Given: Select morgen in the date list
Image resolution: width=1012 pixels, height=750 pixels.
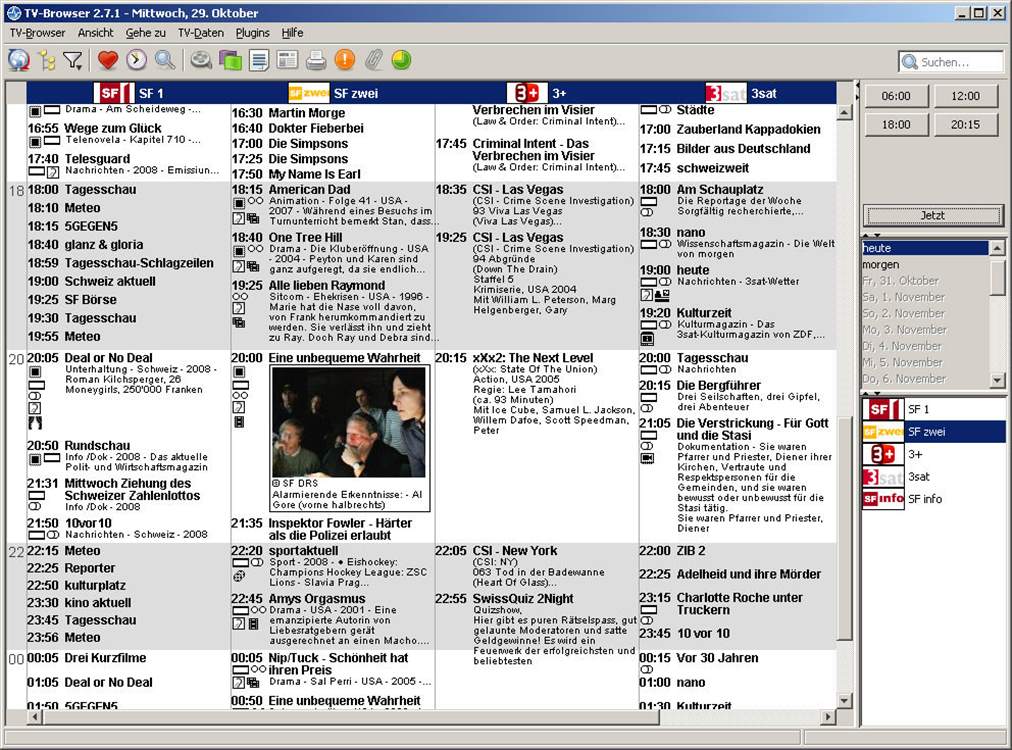Looking at the screenshot, I should [x=925, y=265].
